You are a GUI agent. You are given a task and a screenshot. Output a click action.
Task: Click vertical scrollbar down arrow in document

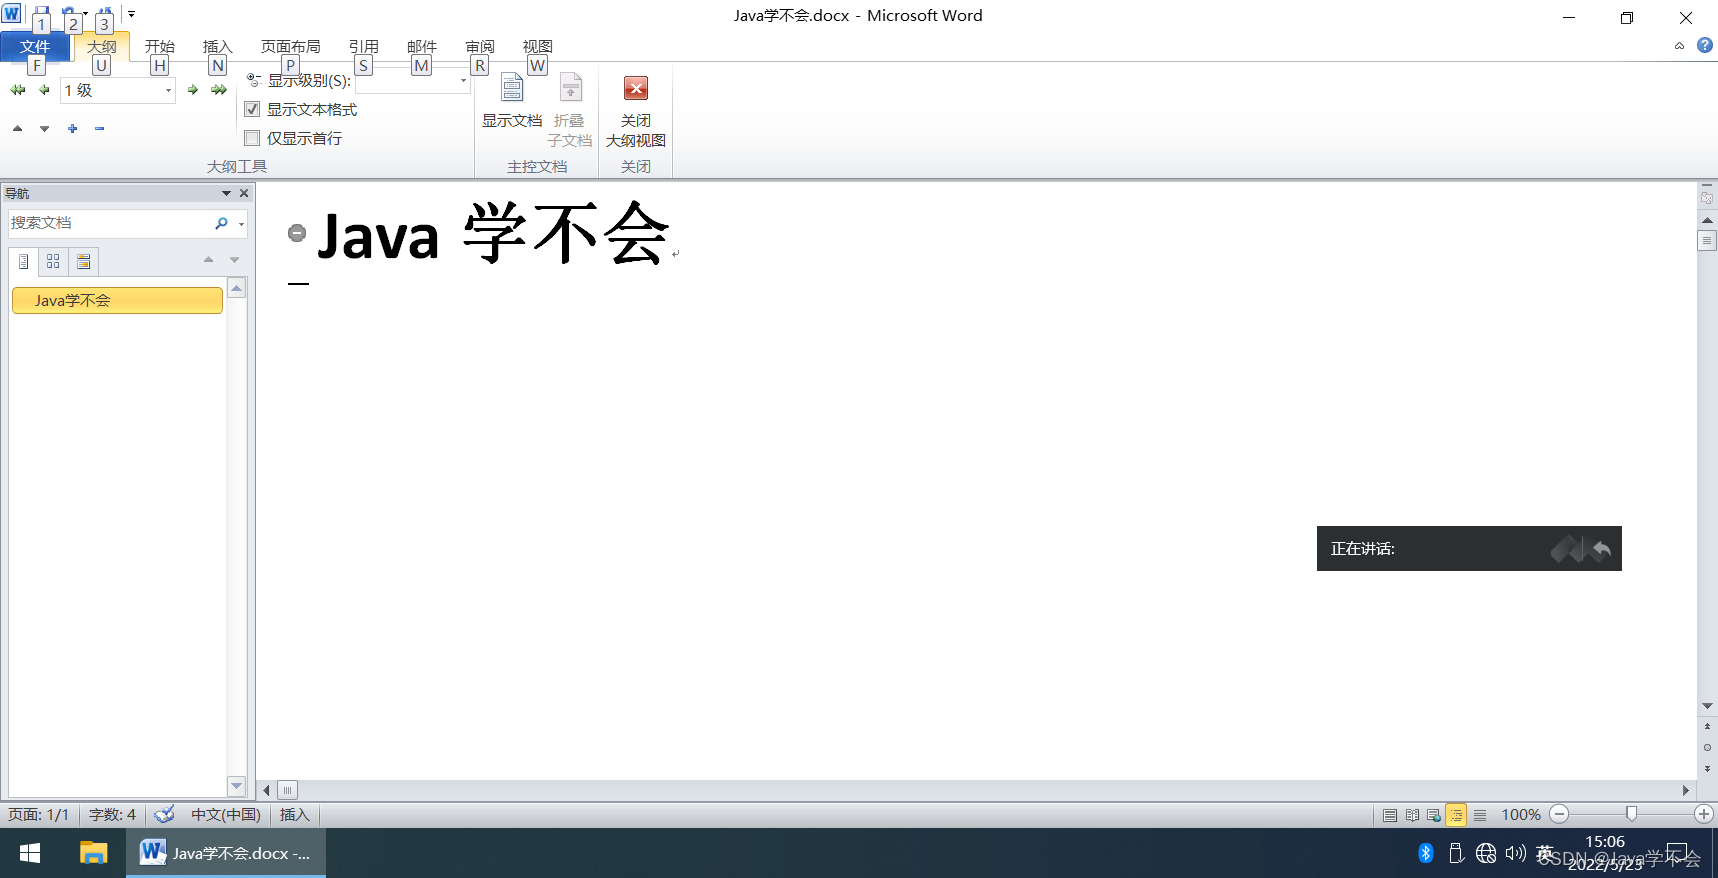pos(1707,706)
